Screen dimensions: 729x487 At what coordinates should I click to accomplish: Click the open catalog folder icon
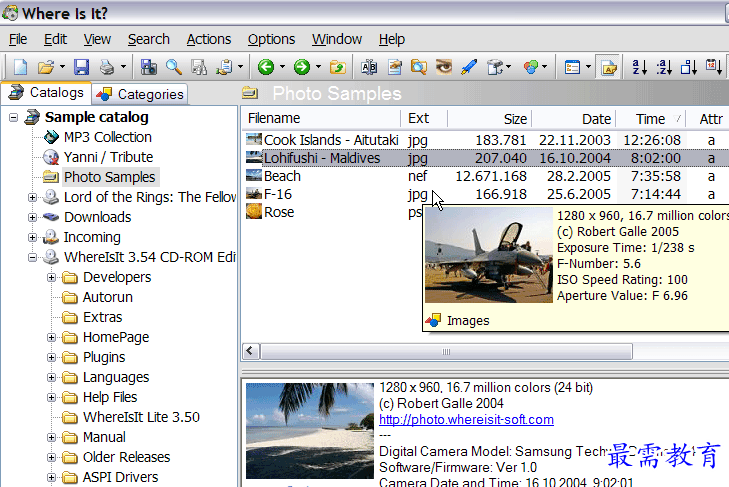(x=46, y=67)
